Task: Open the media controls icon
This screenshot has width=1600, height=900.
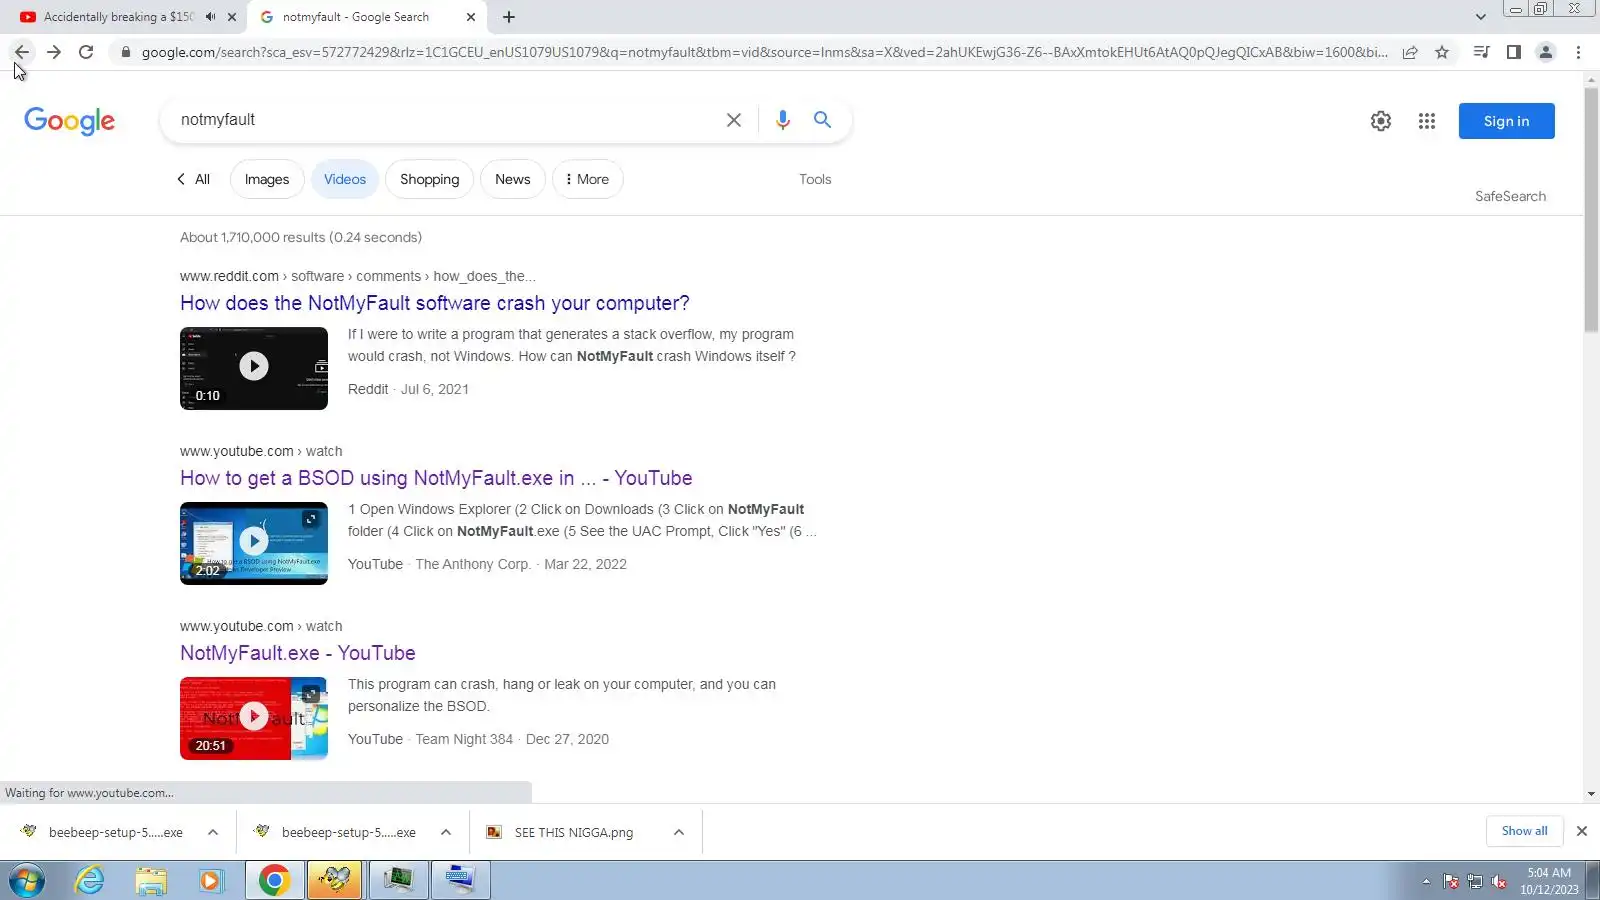Action: click(1482, 52)
